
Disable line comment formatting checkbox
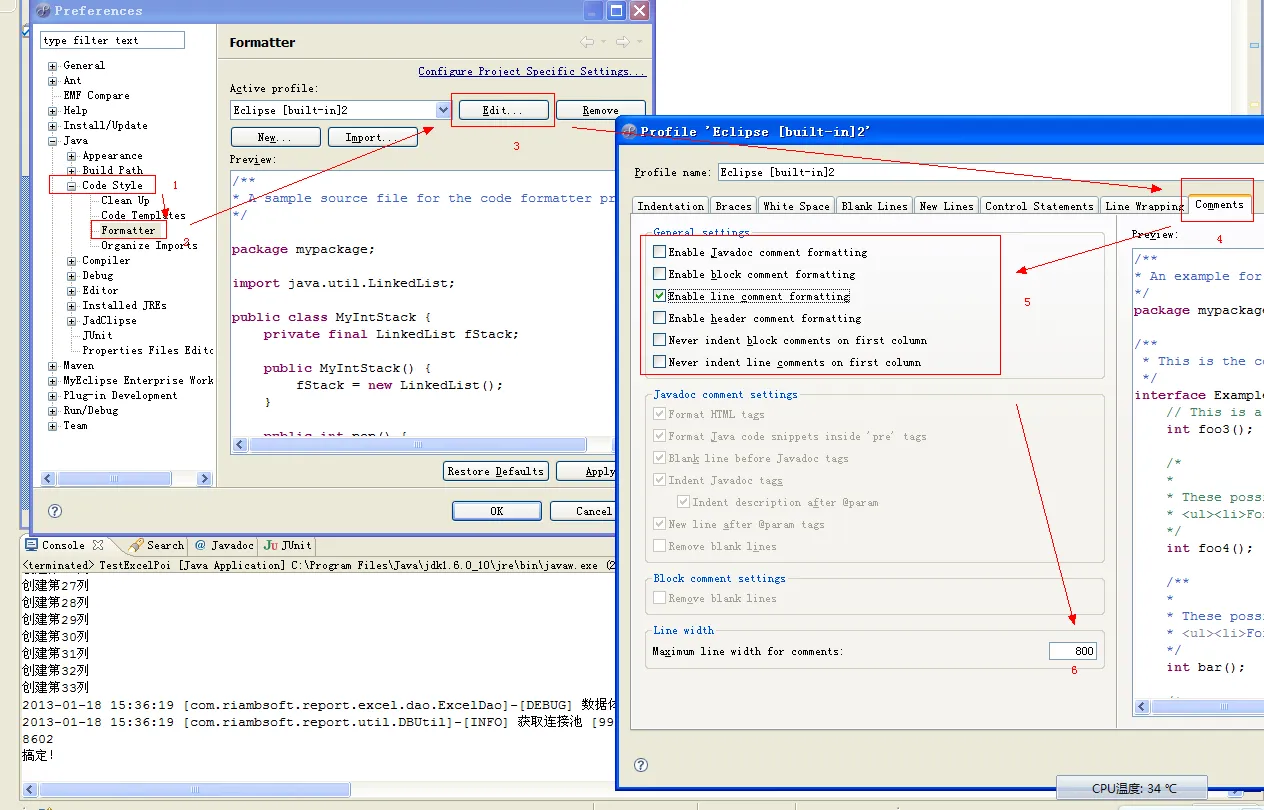tap(659, 297)
